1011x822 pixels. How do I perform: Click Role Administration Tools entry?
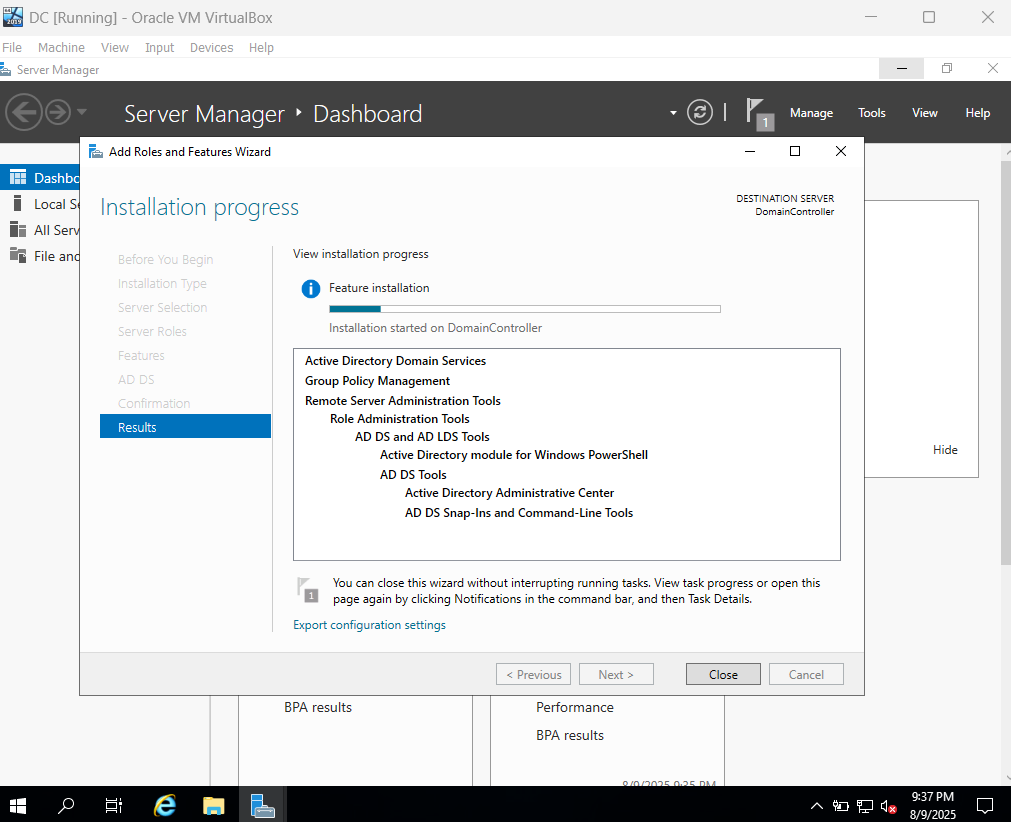400,419
